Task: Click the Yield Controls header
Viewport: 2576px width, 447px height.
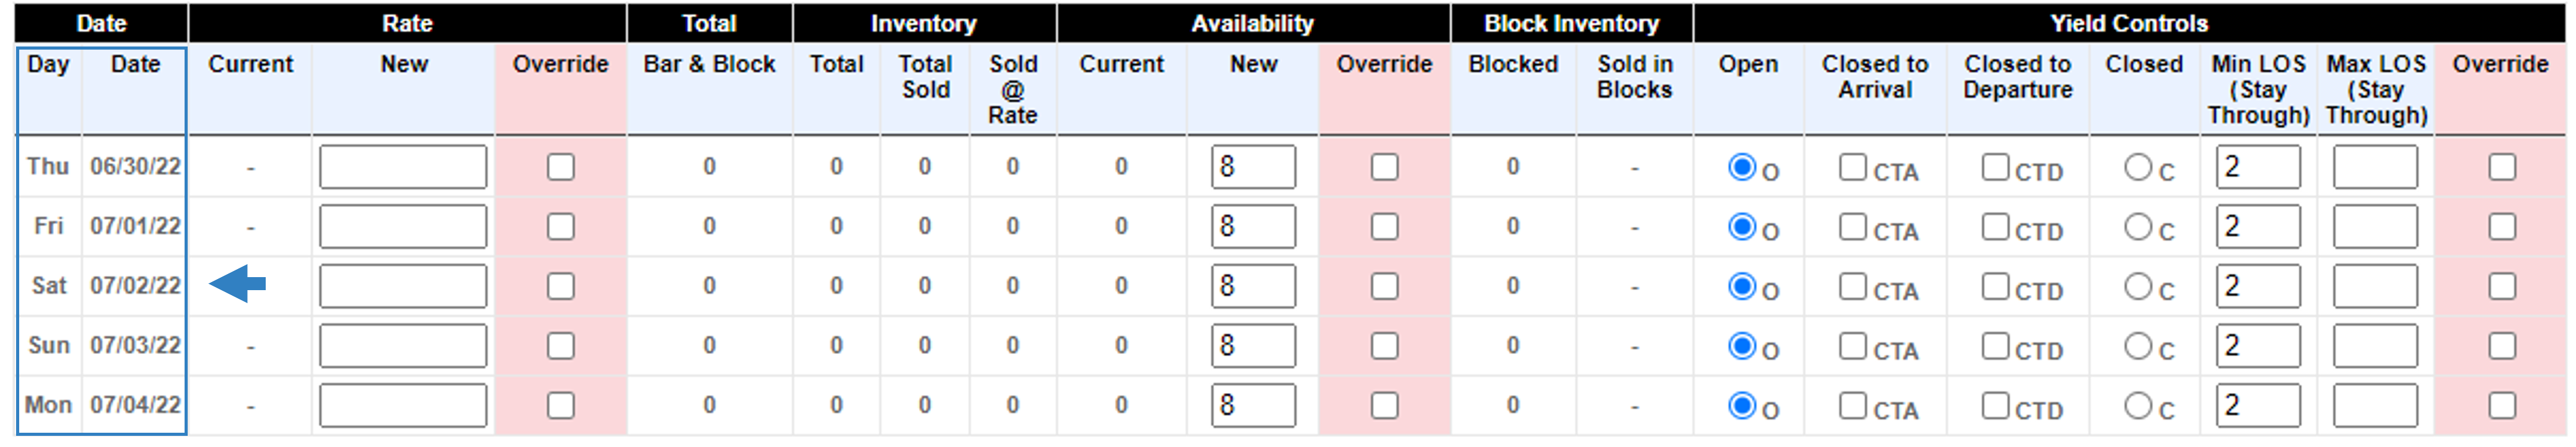Action: pos(2129,23)
